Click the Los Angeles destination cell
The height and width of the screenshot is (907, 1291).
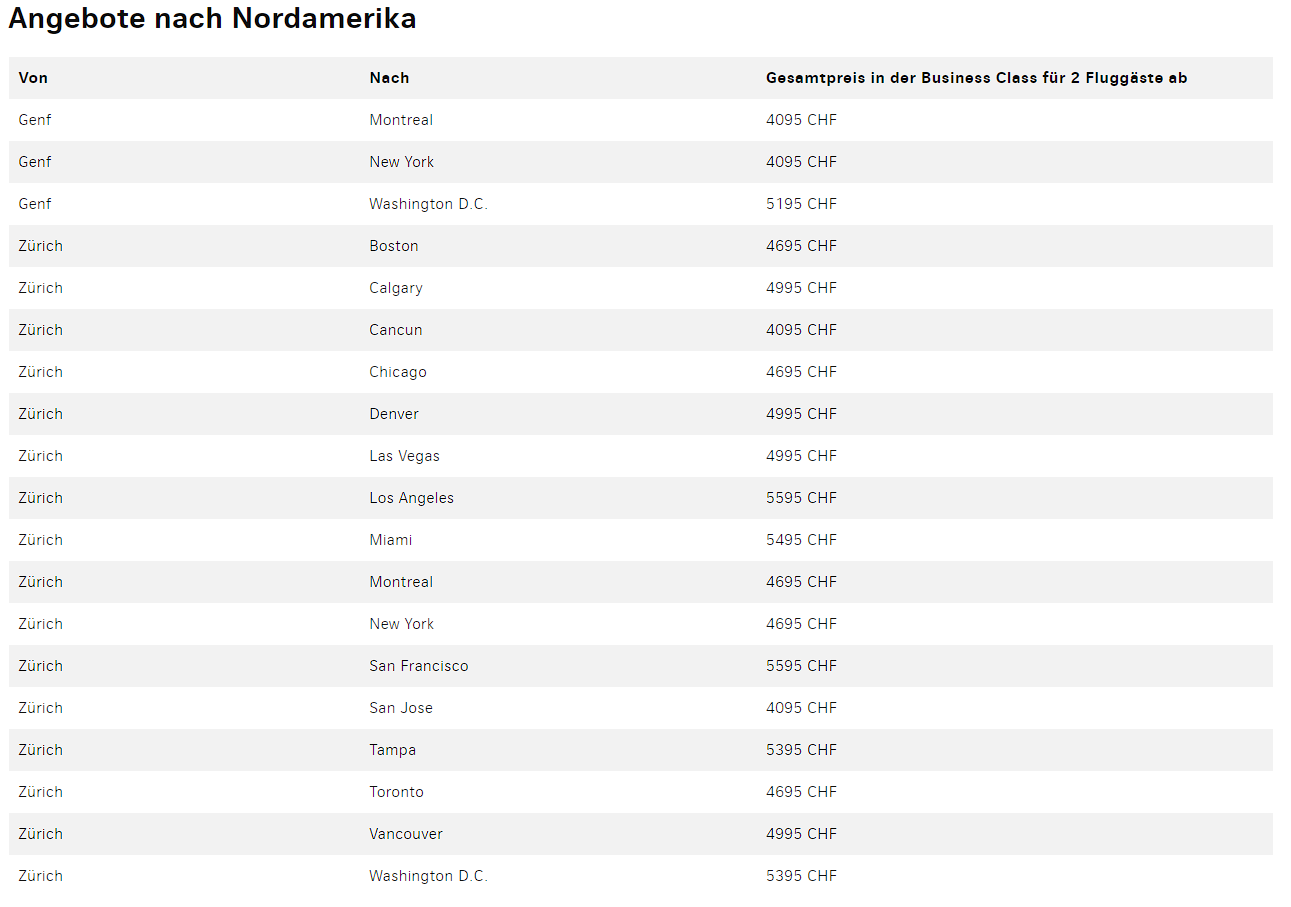pyautogui.click(x=411, y=498)
